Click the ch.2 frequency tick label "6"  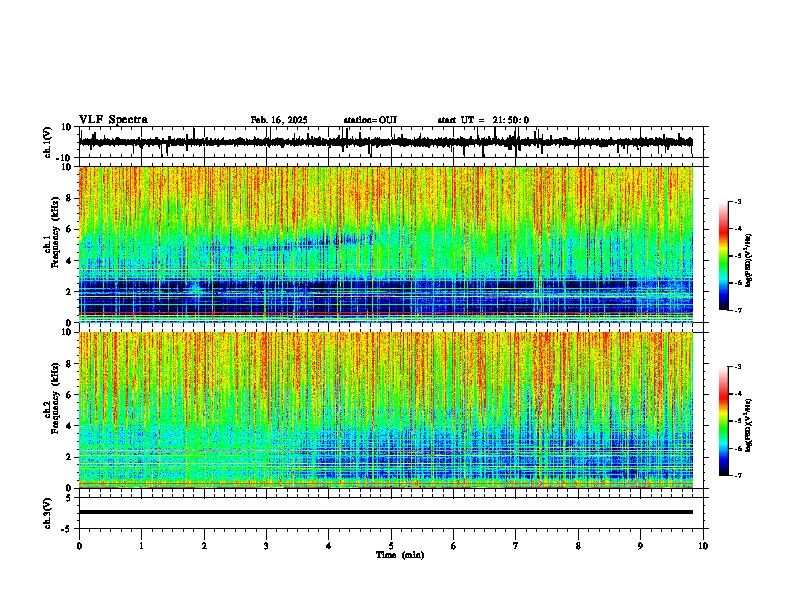pyautogui.click(x=69, y=395)
